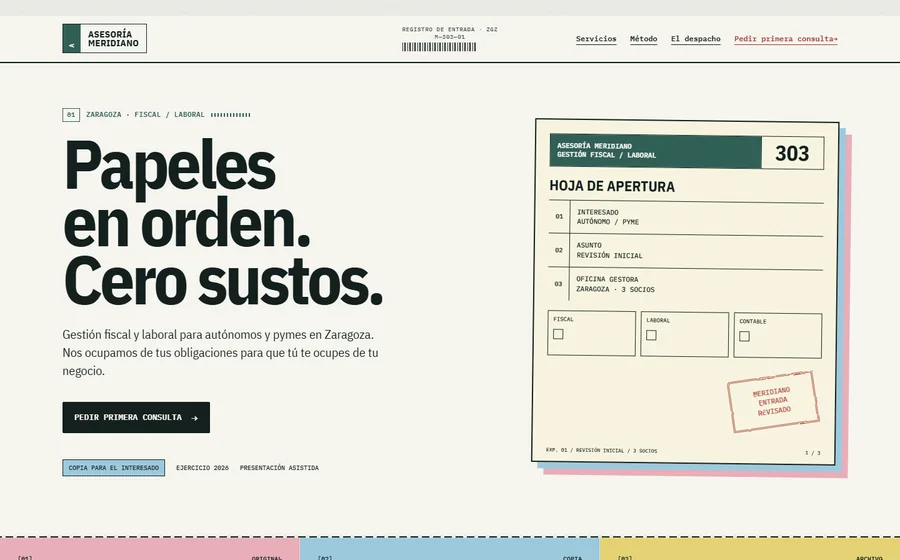Image resolution: width=900 pixels, height=560 pixels.
Task: Click the Hoja de Apertura heading
Action: pos(612,186)
